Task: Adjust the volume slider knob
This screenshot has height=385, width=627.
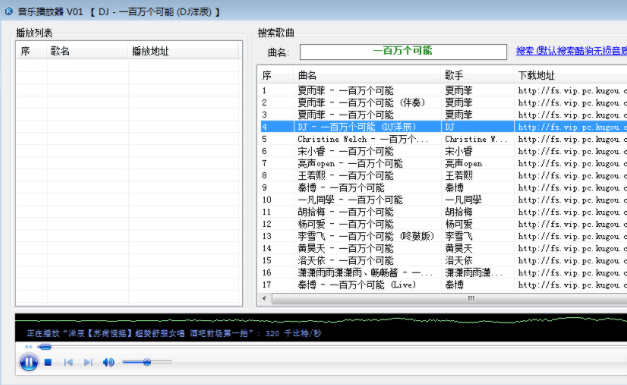Action: [147, 362]
